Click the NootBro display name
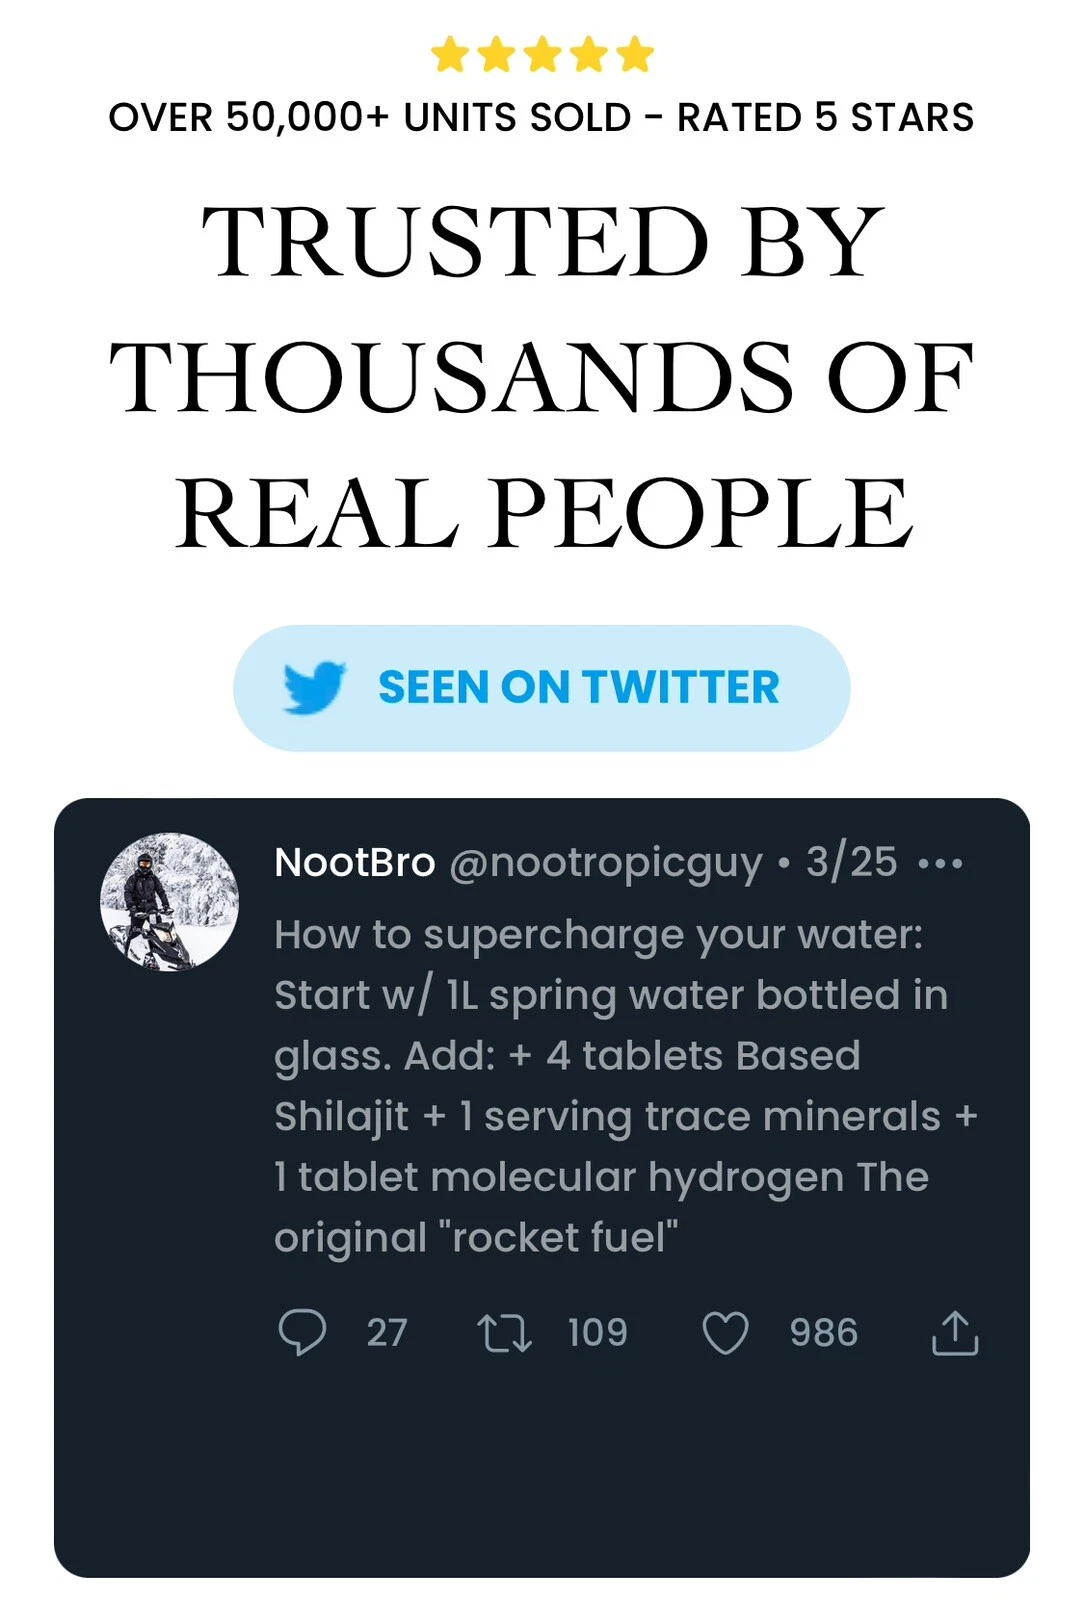 [354, 862]
